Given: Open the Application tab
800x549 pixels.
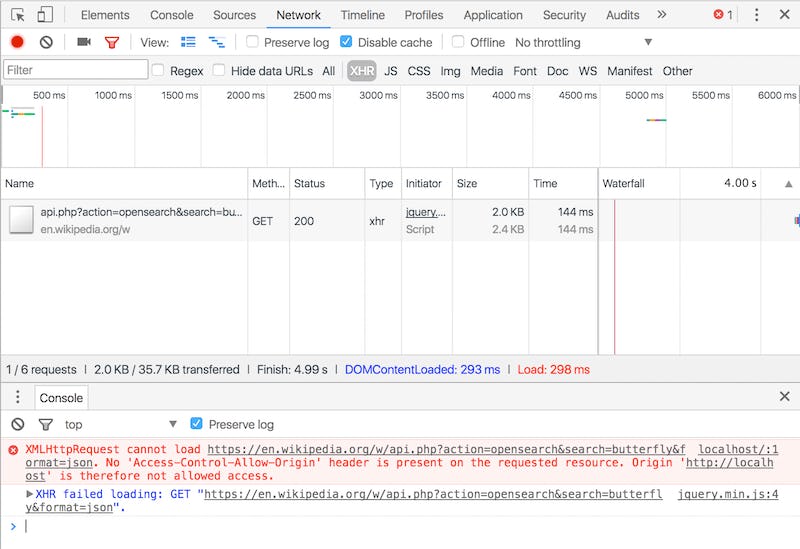Looking at the screenshot, I should point(493,15).
